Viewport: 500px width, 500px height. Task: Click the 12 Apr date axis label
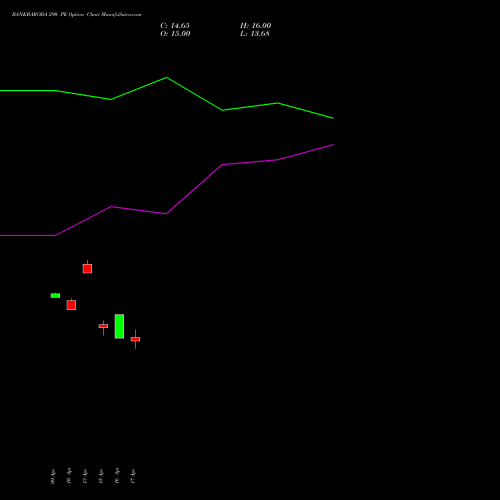[x=85, y=477]
